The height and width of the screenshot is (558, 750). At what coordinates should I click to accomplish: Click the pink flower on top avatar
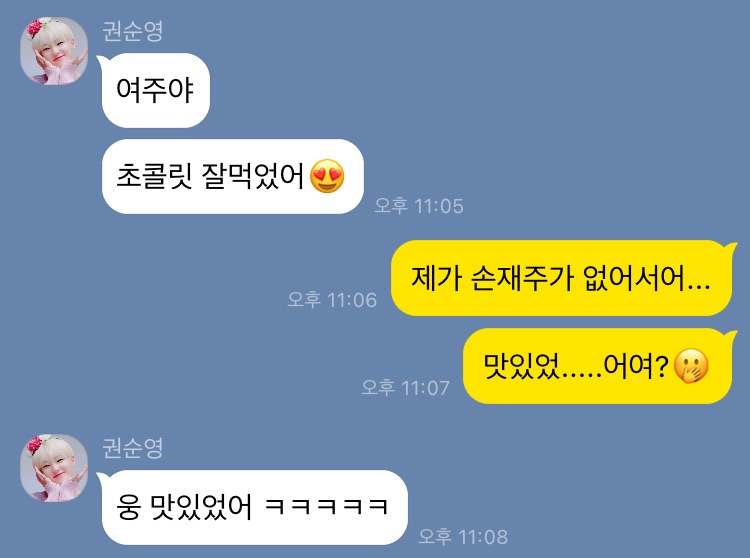pyautogui.click(x=34, y=28)
